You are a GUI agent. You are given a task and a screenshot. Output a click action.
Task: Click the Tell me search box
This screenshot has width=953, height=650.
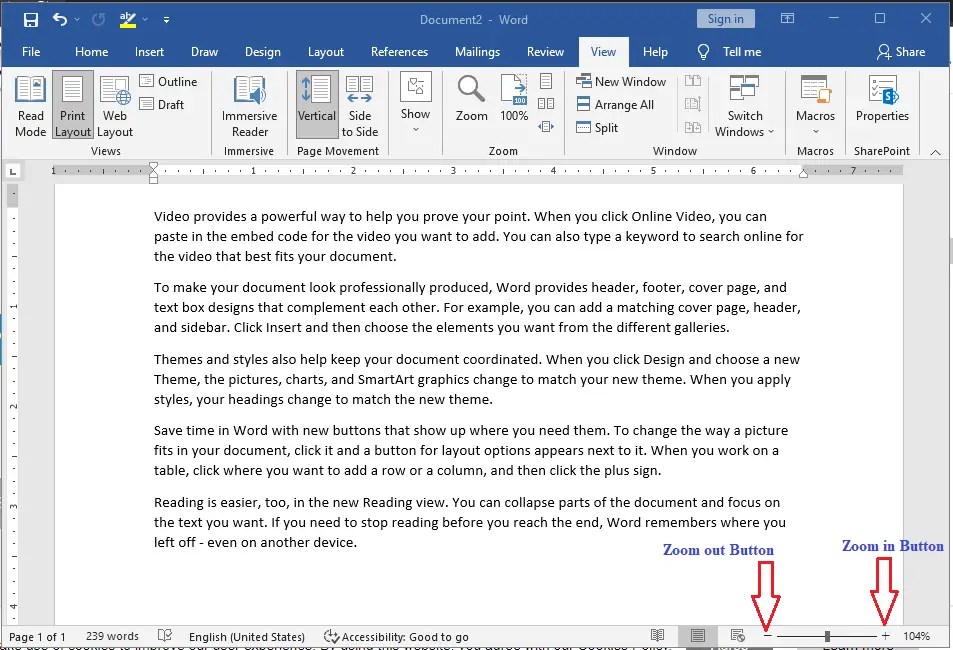pos(730,52)
